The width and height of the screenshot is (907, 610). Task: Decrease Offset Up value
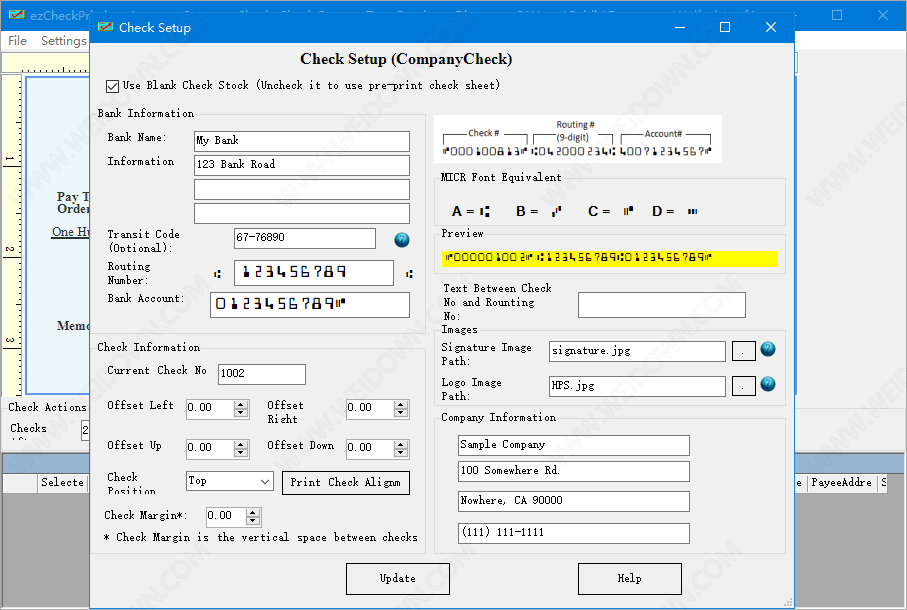pyautogui.click(x=241, y=453)
